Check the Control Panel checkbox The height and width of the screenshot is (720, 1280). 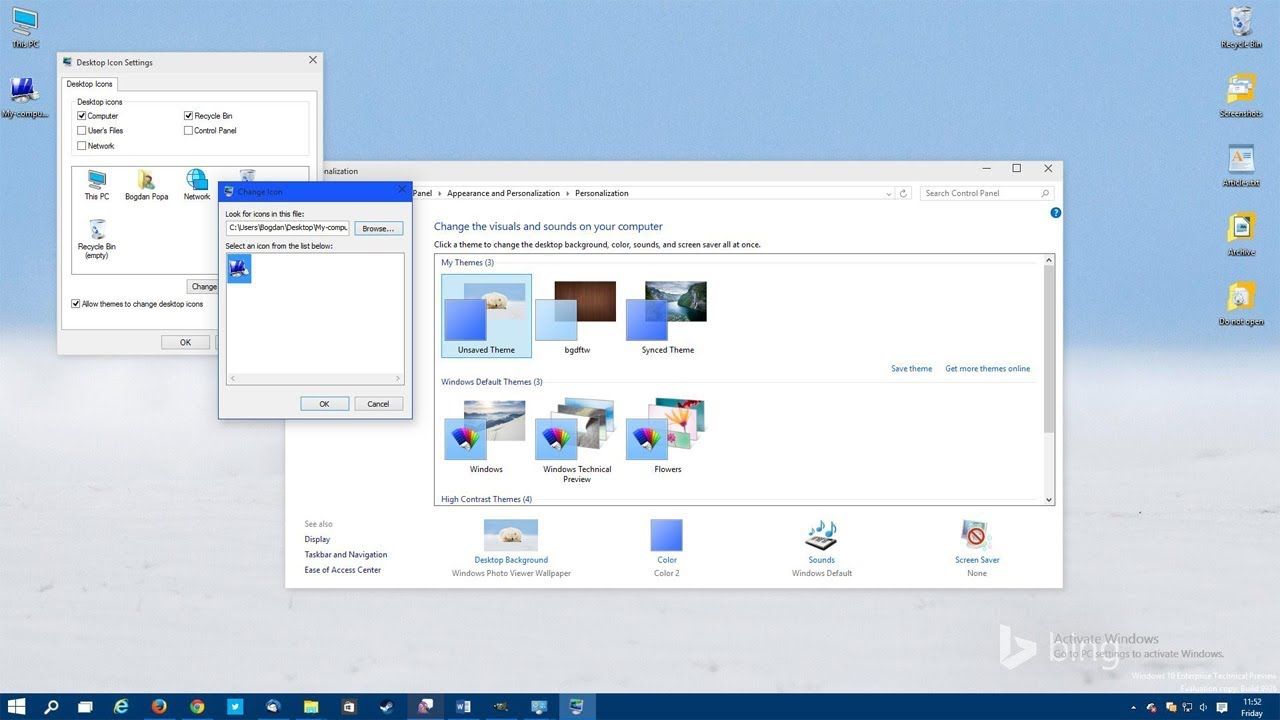188,130
